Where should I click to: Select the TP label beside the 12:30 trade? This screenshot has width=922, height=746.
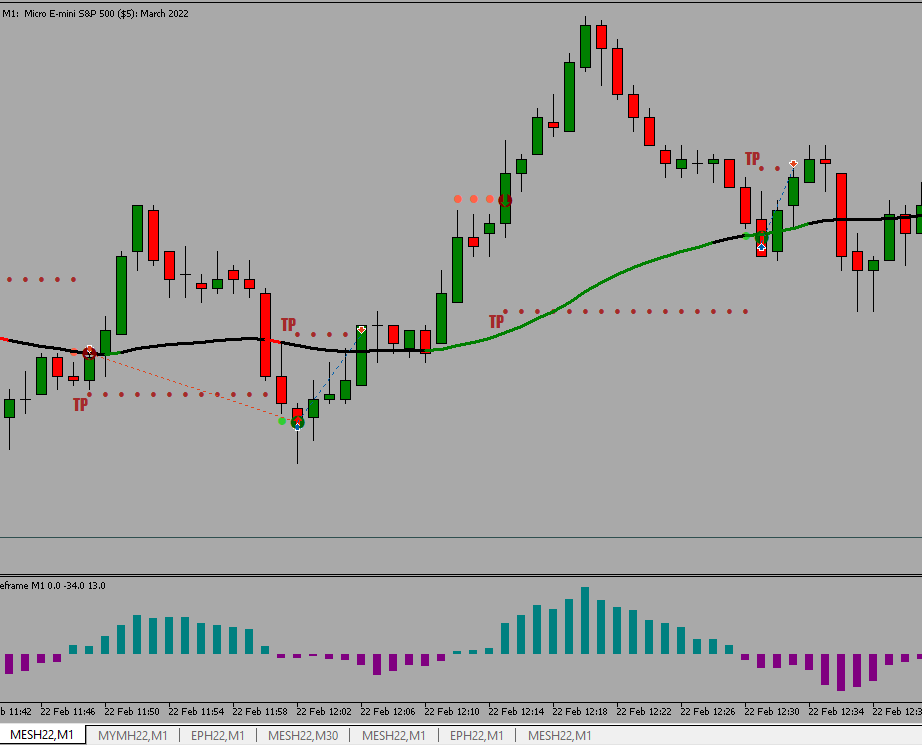[752, 158]
